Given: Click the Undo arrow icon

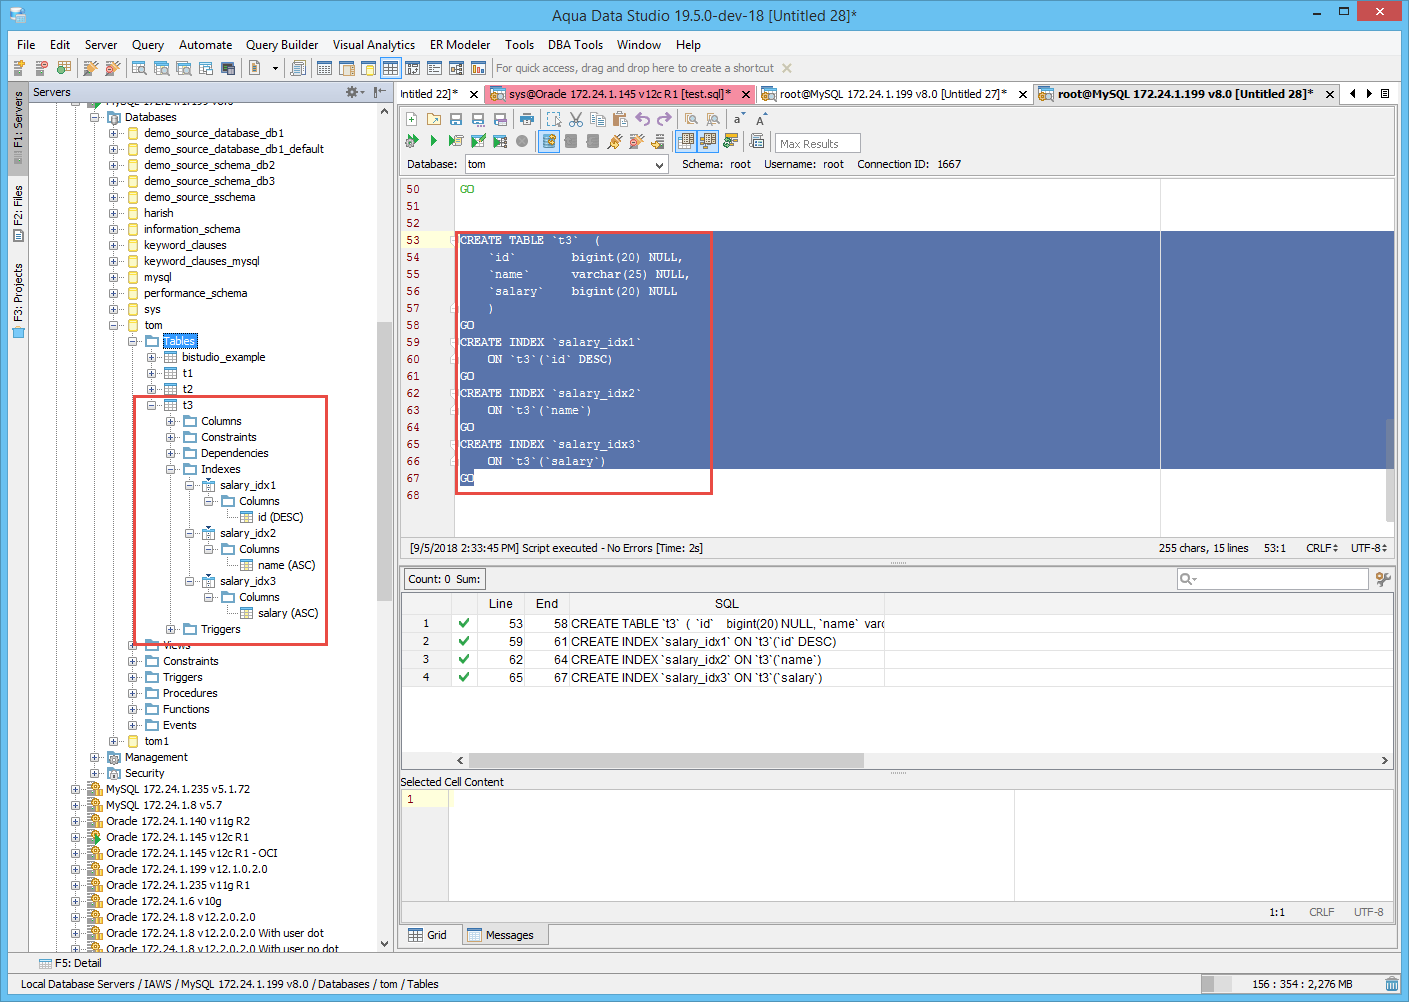Looking at the screenshot, I should tap(643, 119).
